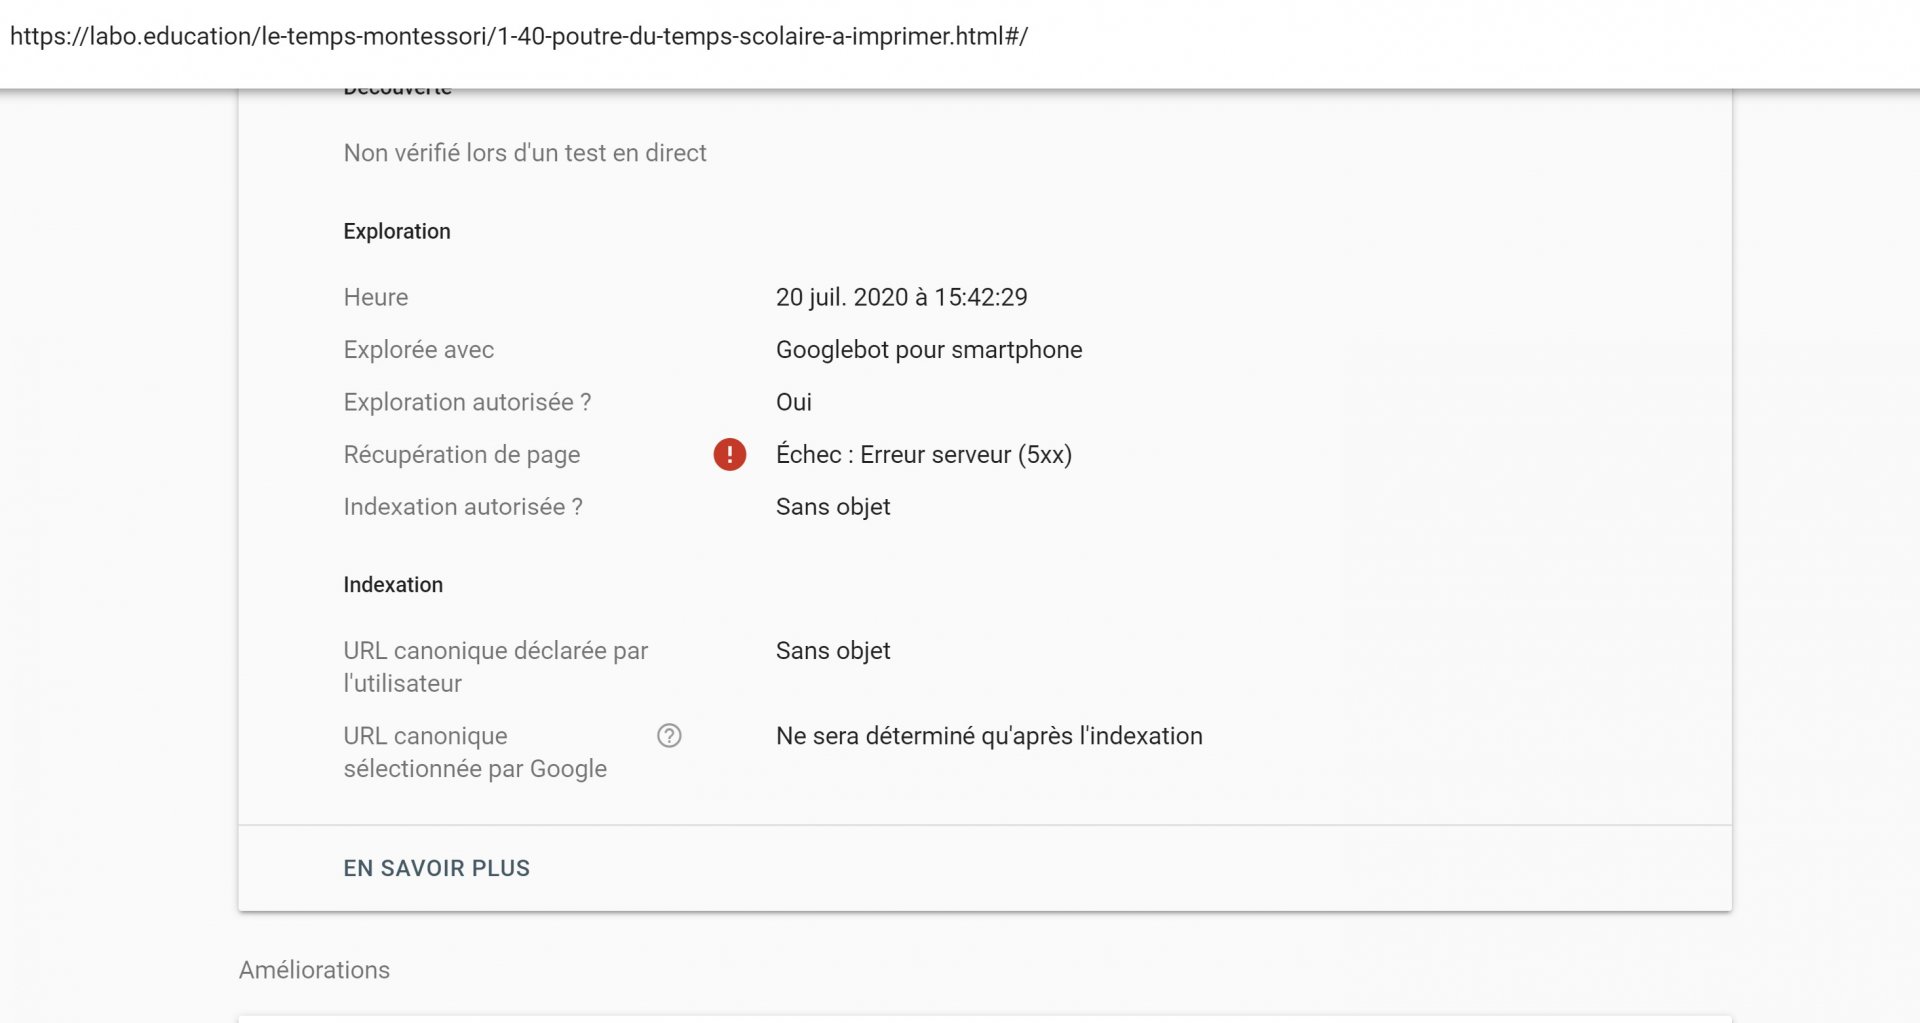Select the Échec : Erreur serveur (5xx) text

tap(924, 455)
